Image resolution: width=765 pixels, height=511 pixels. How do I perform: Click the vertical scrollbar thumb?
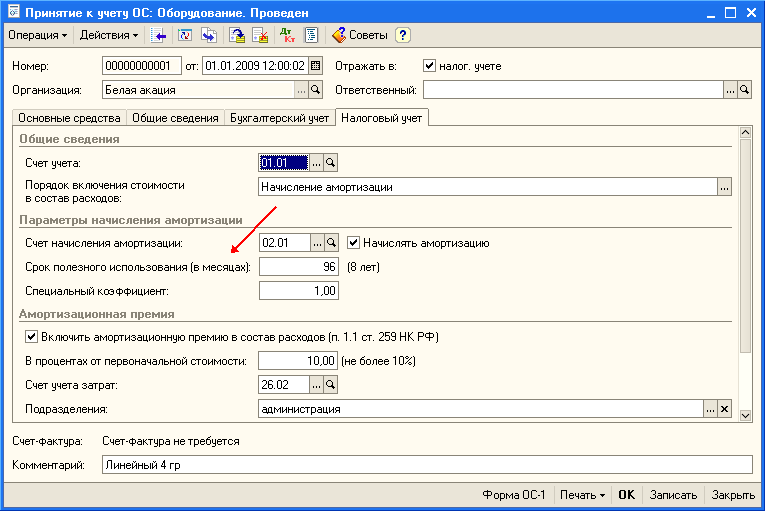pos(745,245)
